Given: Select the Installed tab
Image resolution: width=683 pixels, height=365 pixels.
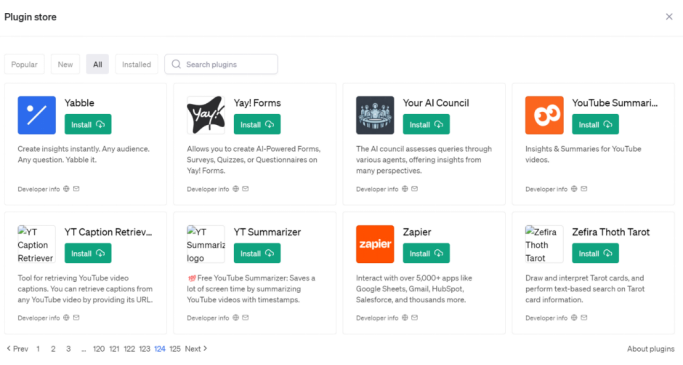Looking at the screenshot, I should pos(136,64).
